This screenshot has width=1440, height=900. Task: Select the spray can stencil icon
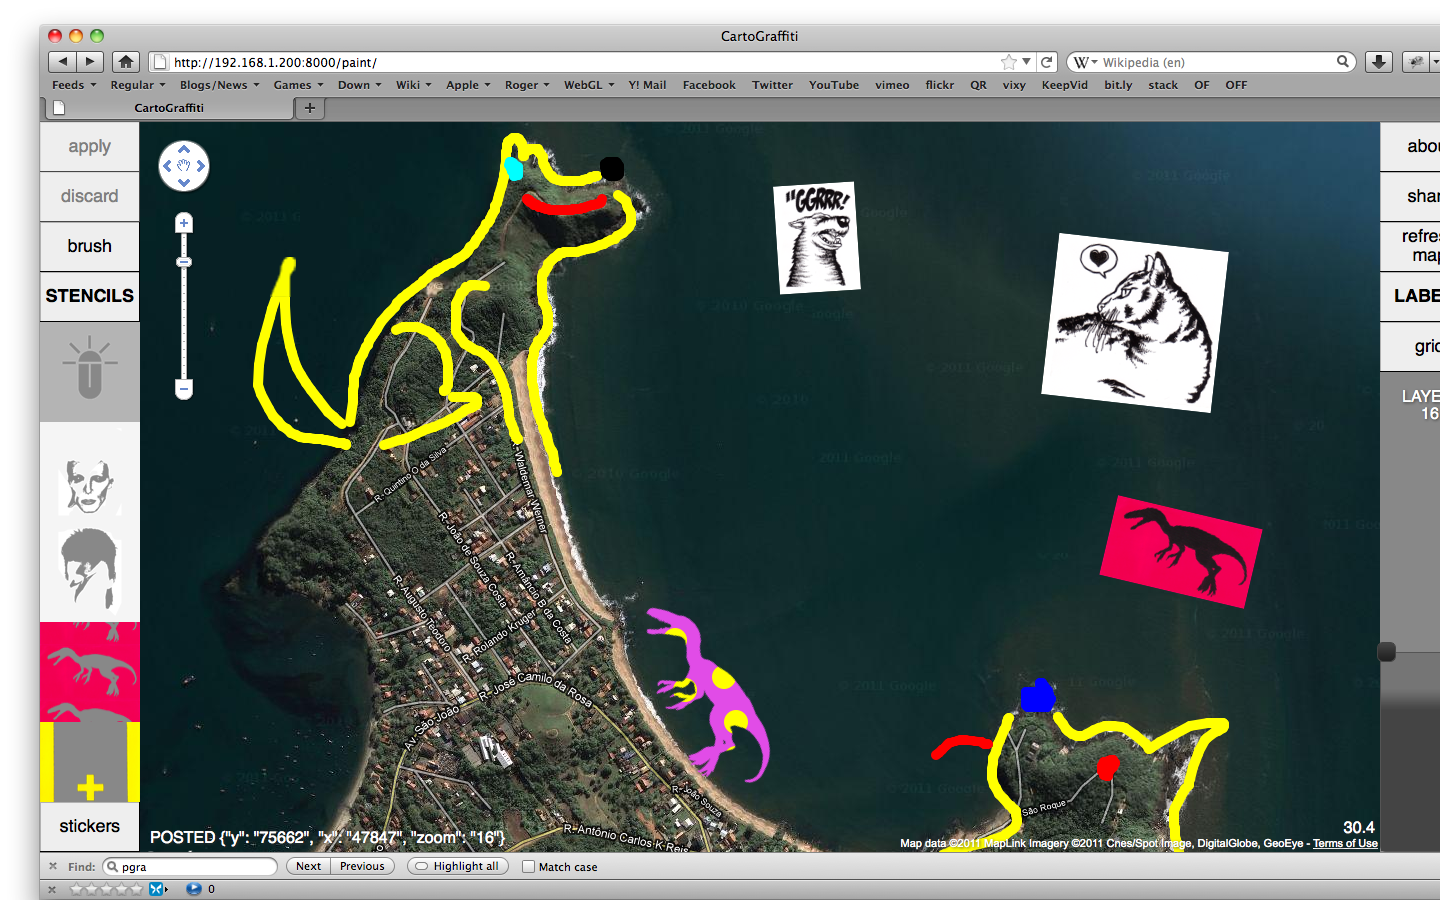click(x=89, y=369)
